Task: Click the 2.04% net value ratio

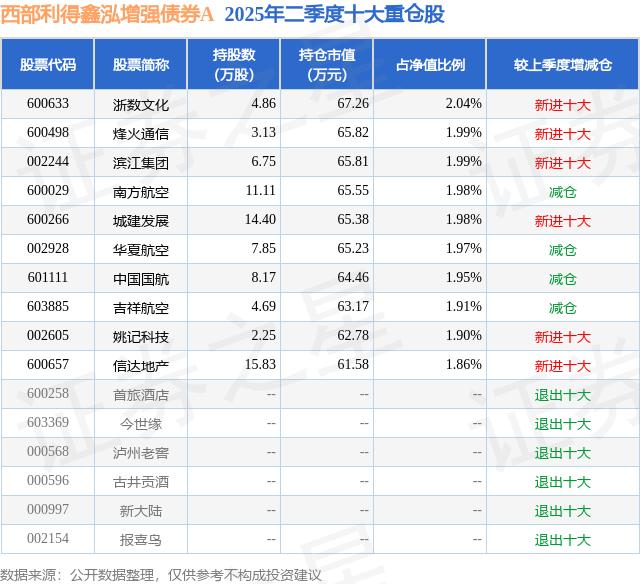Action: (x=463, y=104)
